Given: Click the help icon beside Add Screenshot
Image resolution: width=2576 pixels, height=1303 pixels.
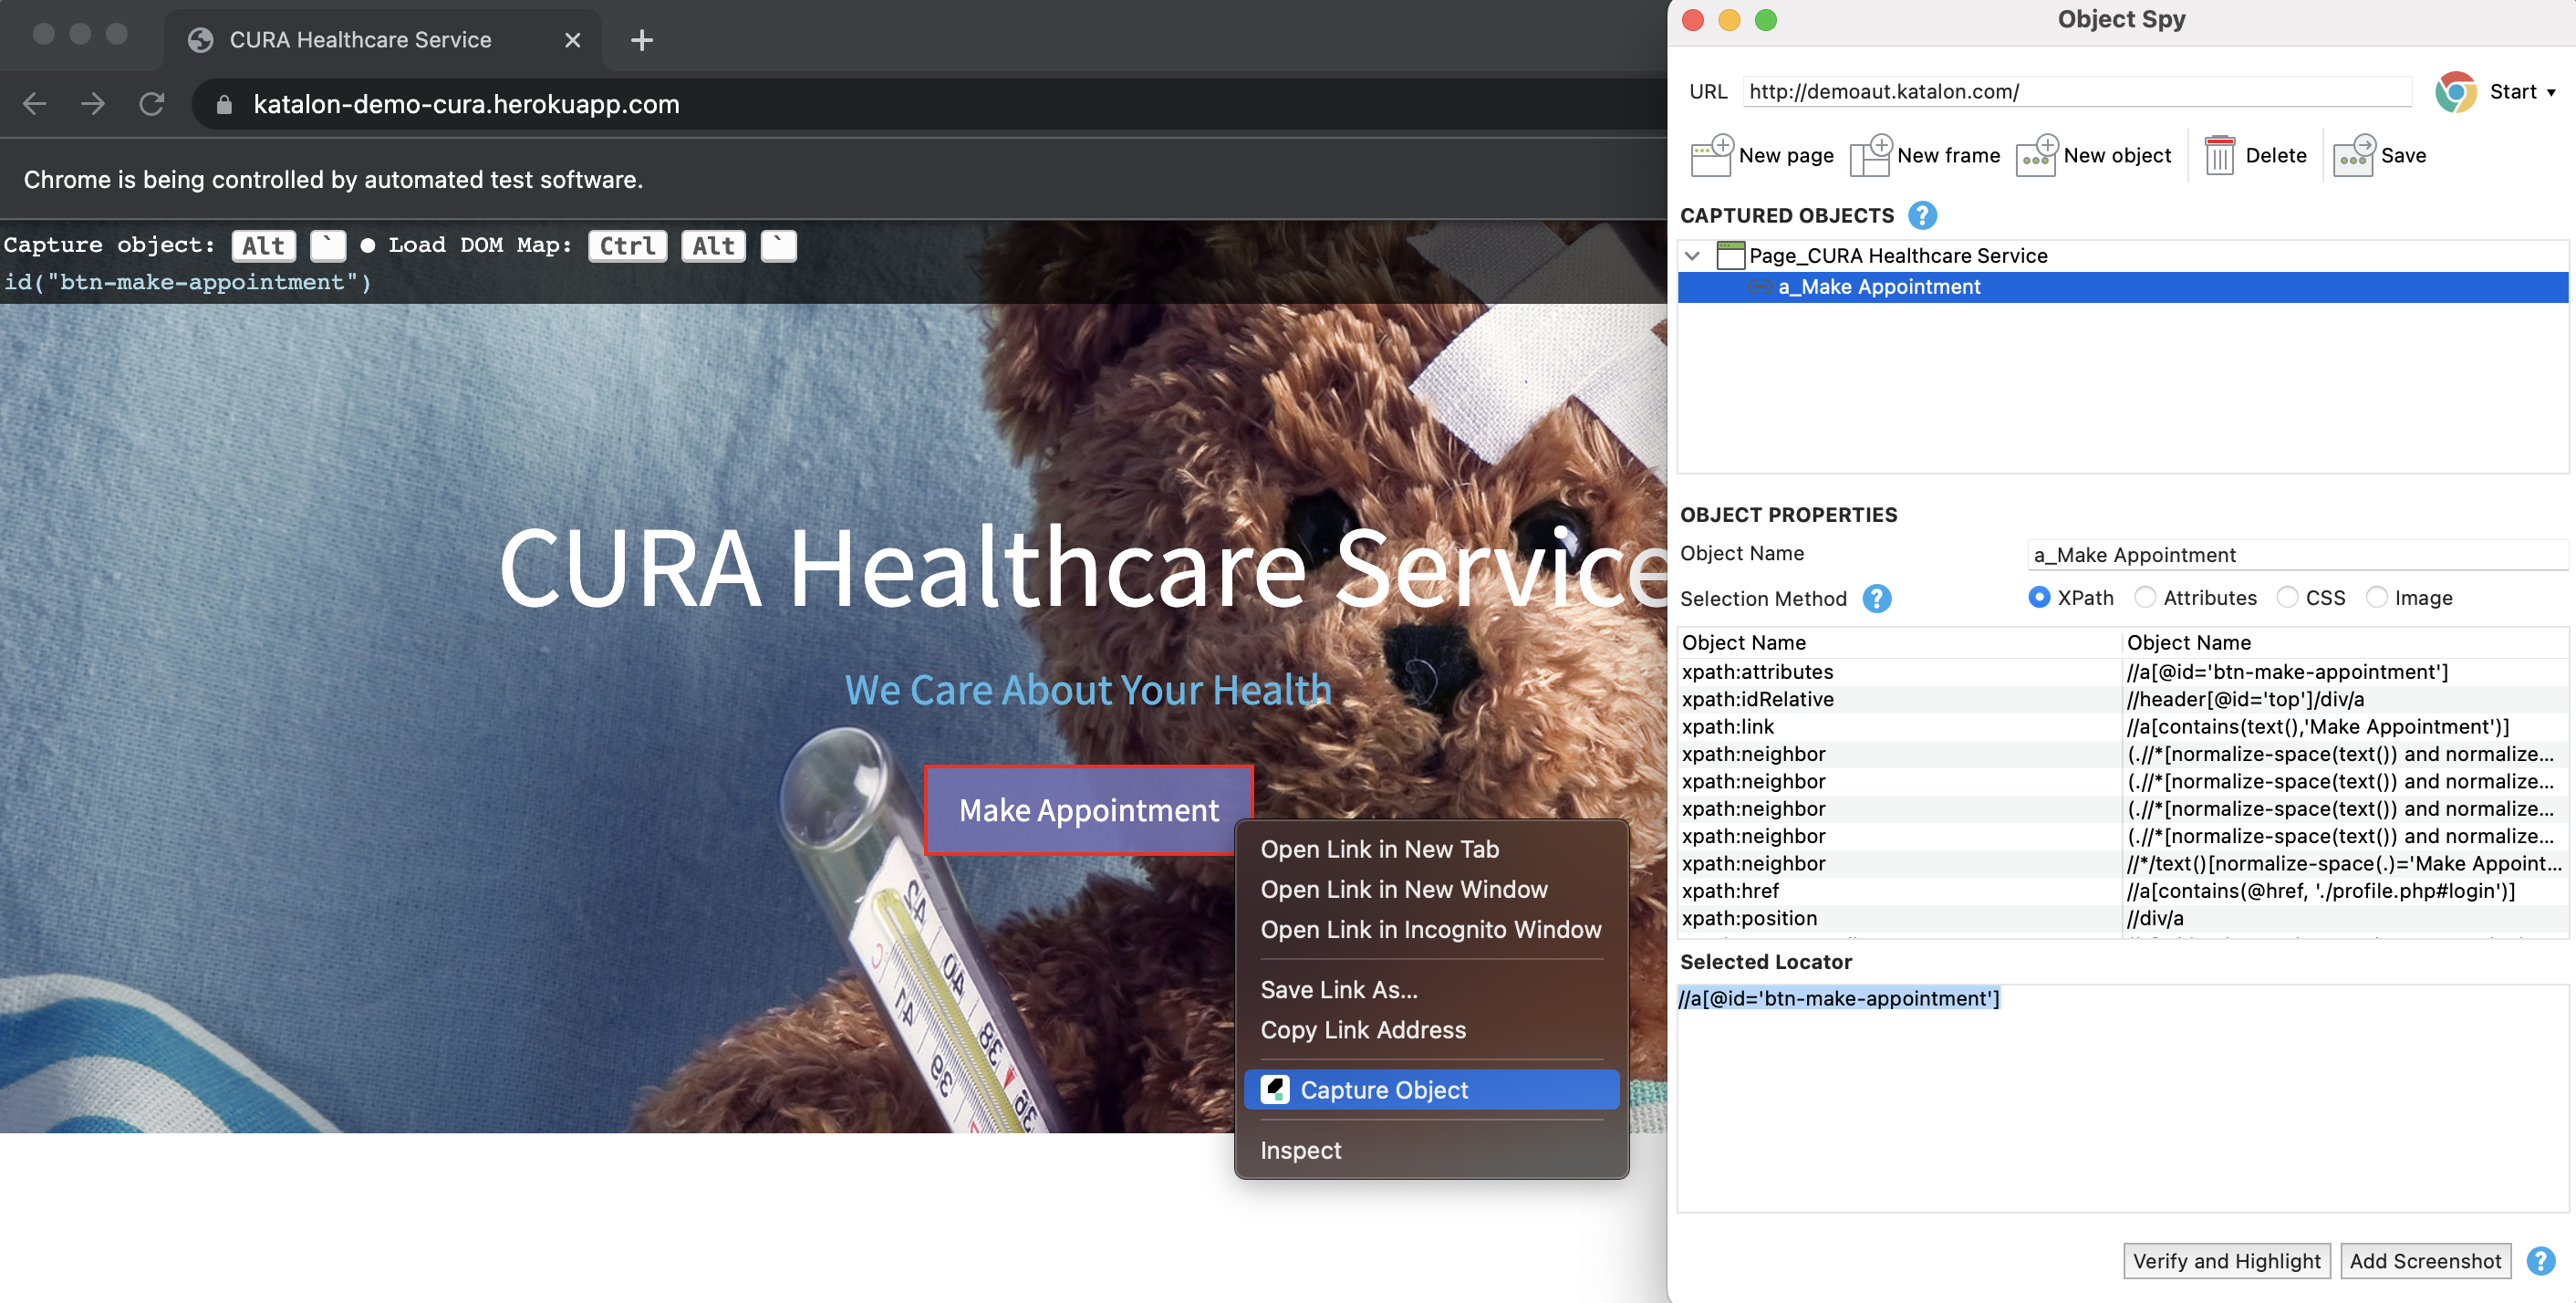Looking at the screenshot, I should pyautogui.click(x=2540, y=1260).
